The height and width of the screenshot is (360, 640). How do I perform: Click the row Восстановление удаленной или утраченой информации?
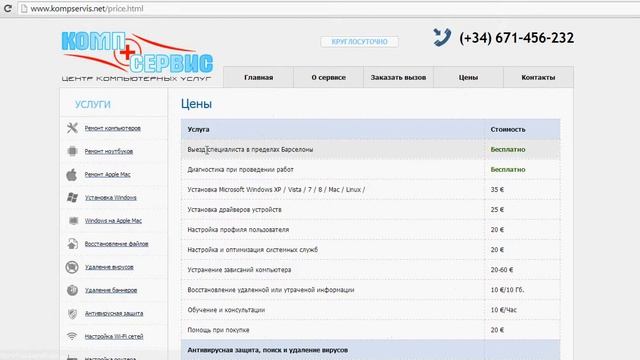tap(371, 289)
